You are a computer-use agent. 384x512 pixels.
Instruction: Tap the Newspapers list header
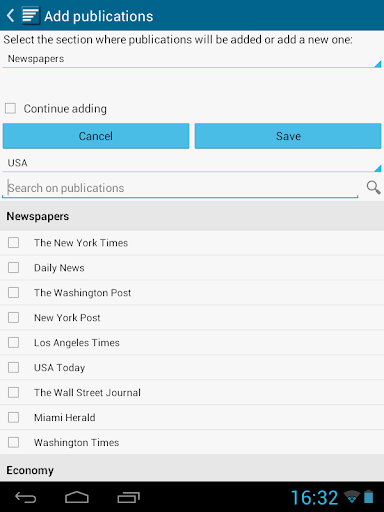tap(192, 216)
